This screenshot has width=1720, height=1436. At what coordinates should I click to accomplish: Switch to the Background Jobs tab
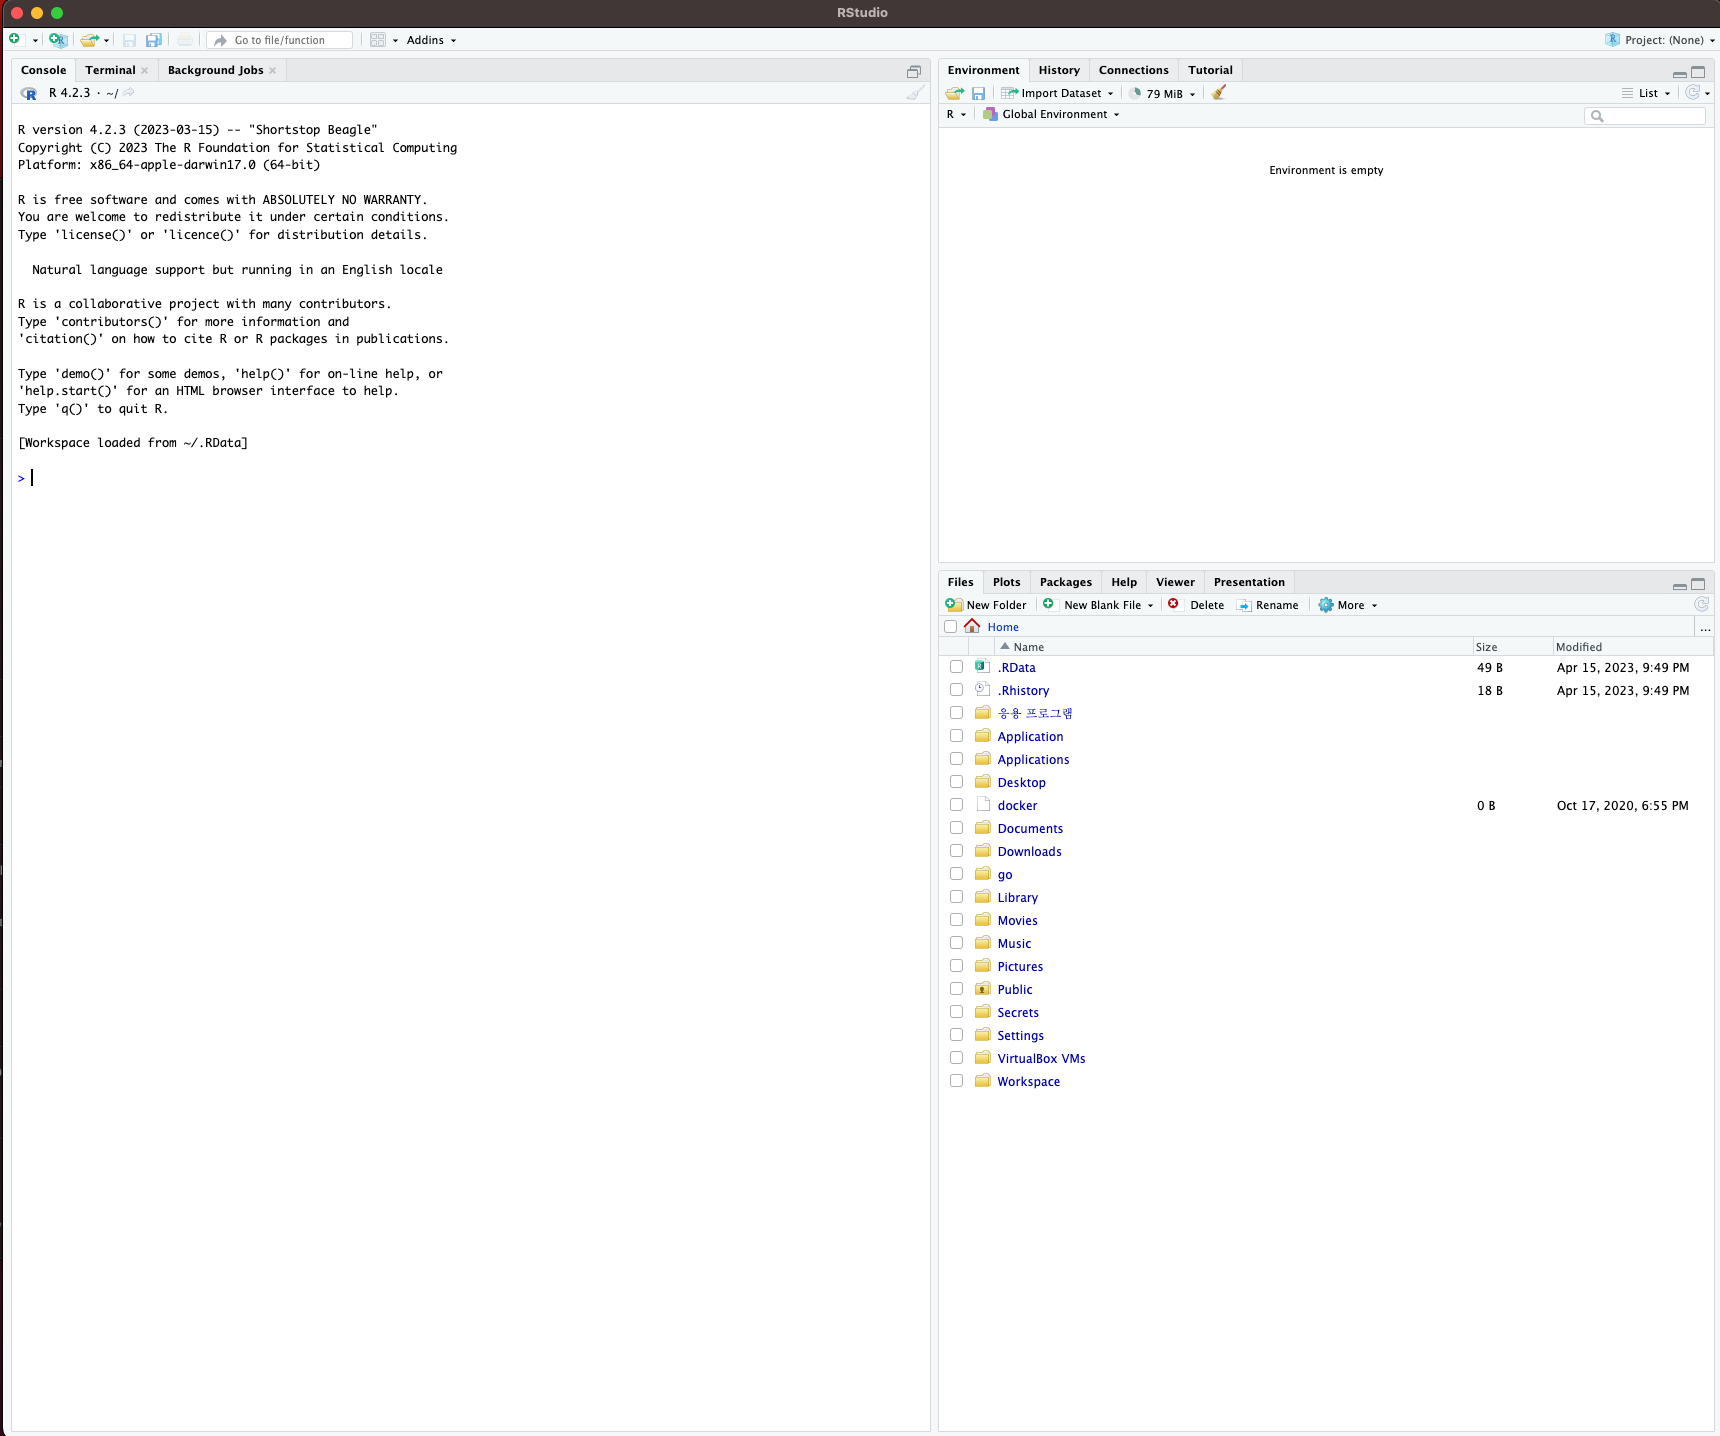[215, 70]
